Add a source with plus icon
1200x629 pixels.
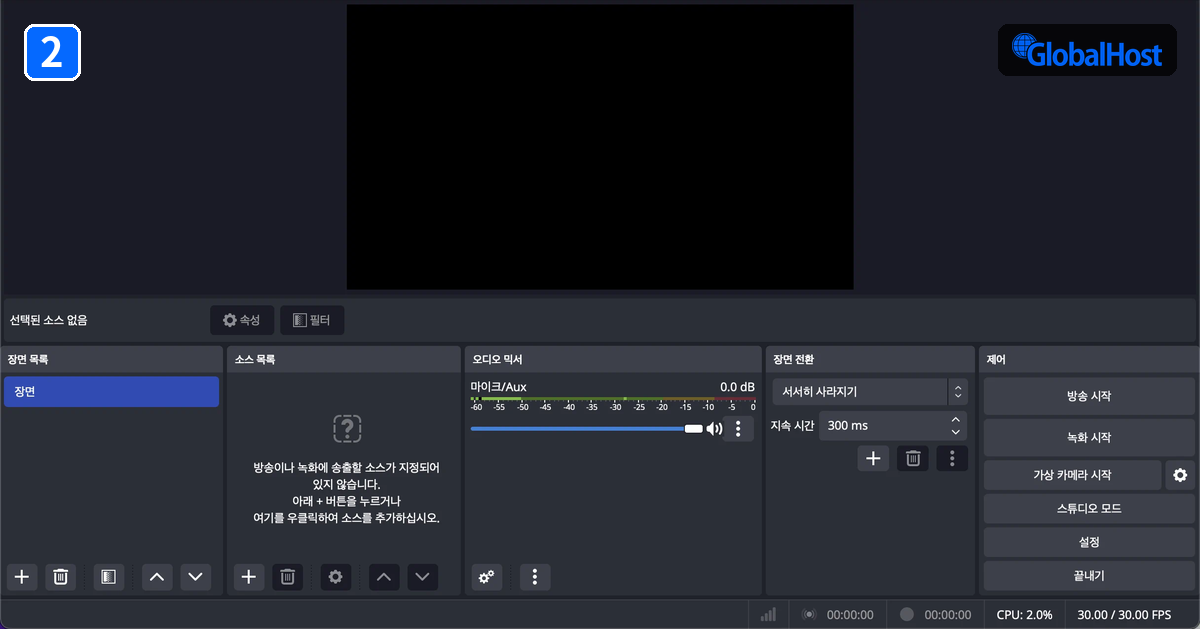click(249, 577)
